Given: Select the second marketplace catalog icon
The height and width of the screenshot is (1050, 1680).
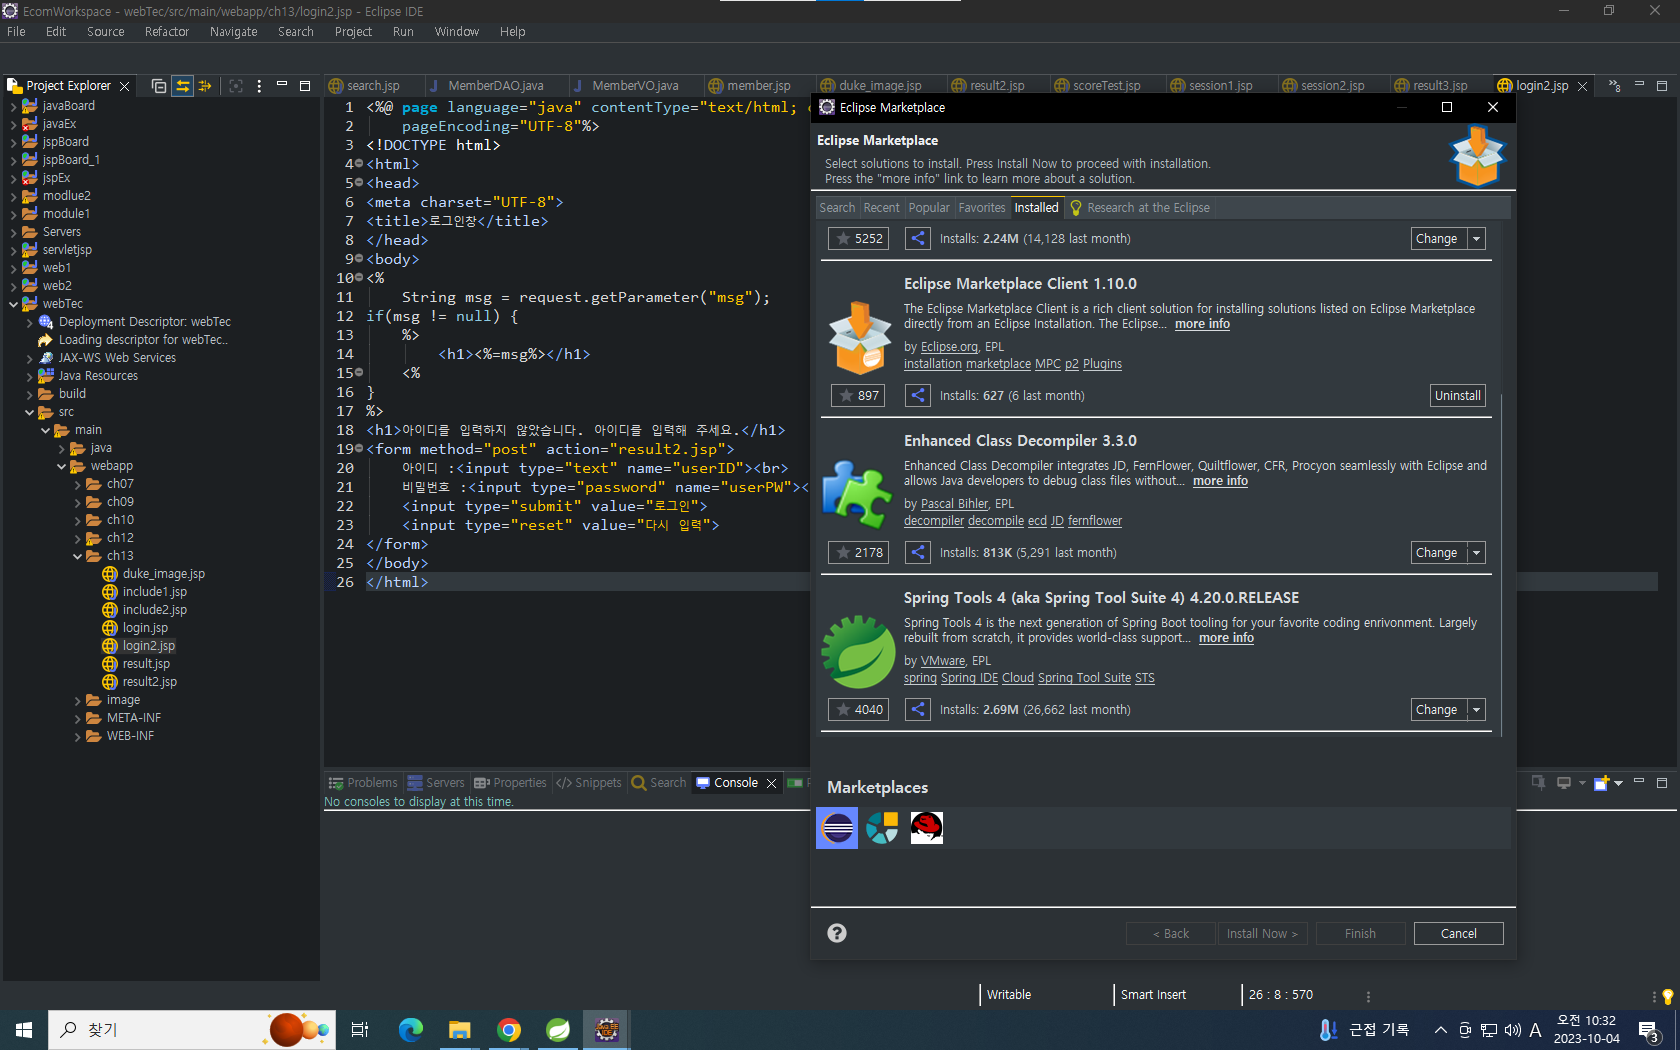Looking at the screenshot, I should click(x=882, y=828).
